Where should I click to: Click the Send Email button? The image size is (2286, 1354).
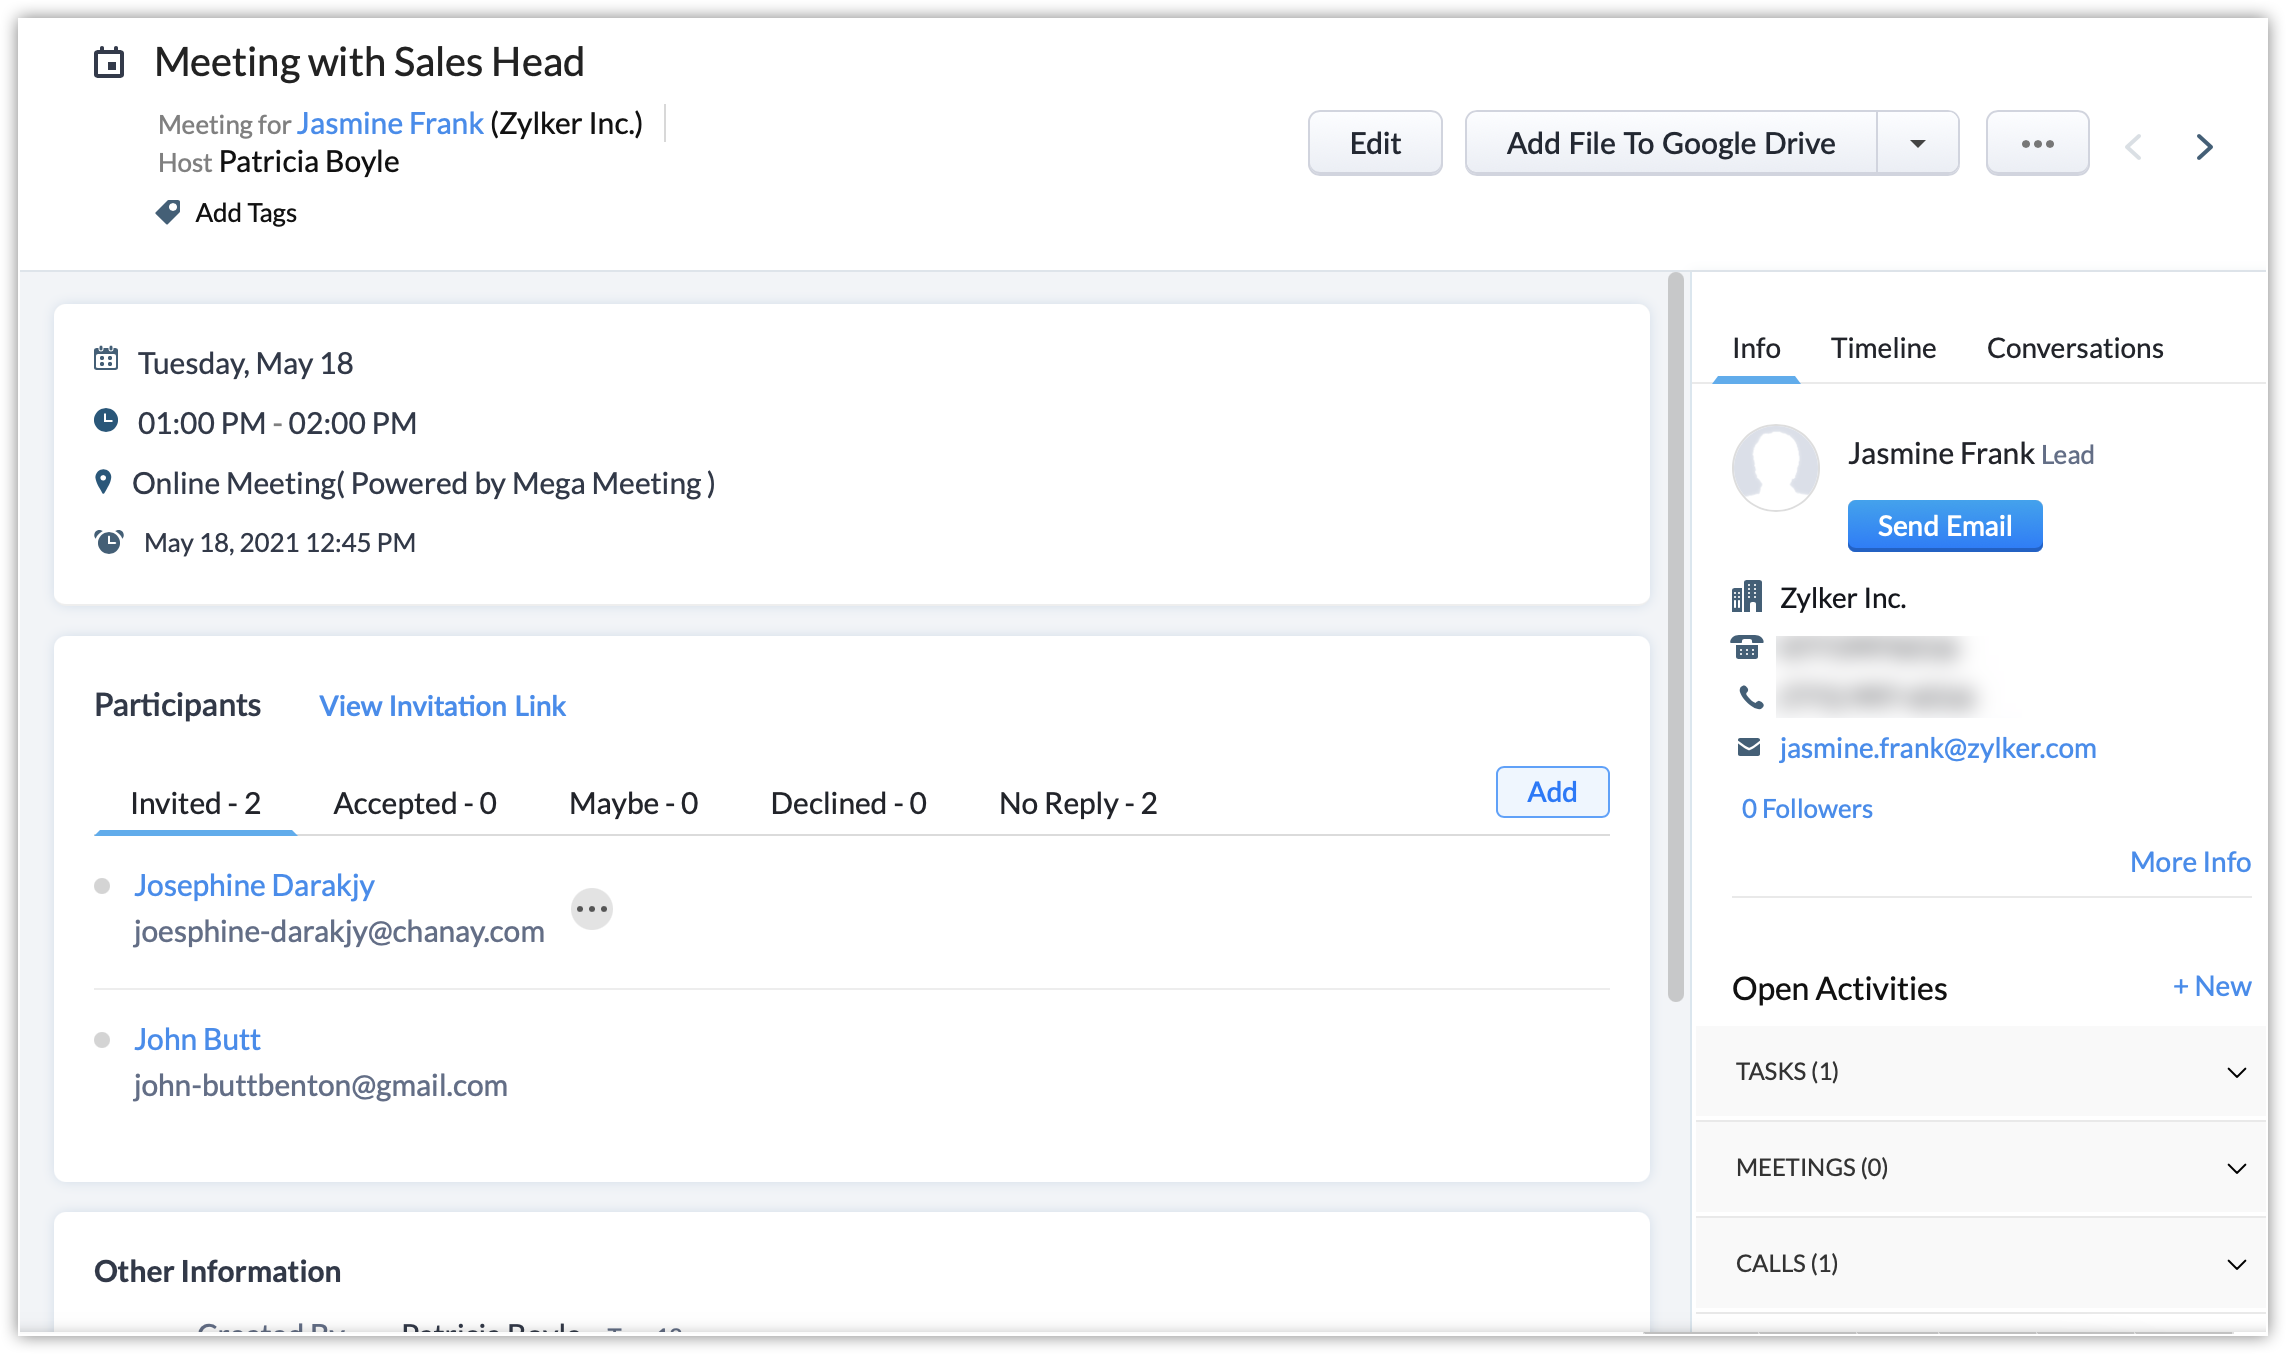click(1944, 526)
